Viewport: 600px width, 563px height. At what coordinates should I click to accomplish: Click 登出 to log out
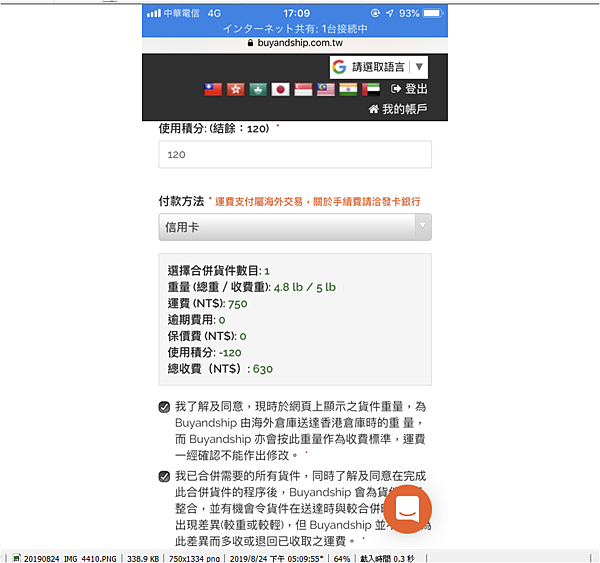[416, 89]
